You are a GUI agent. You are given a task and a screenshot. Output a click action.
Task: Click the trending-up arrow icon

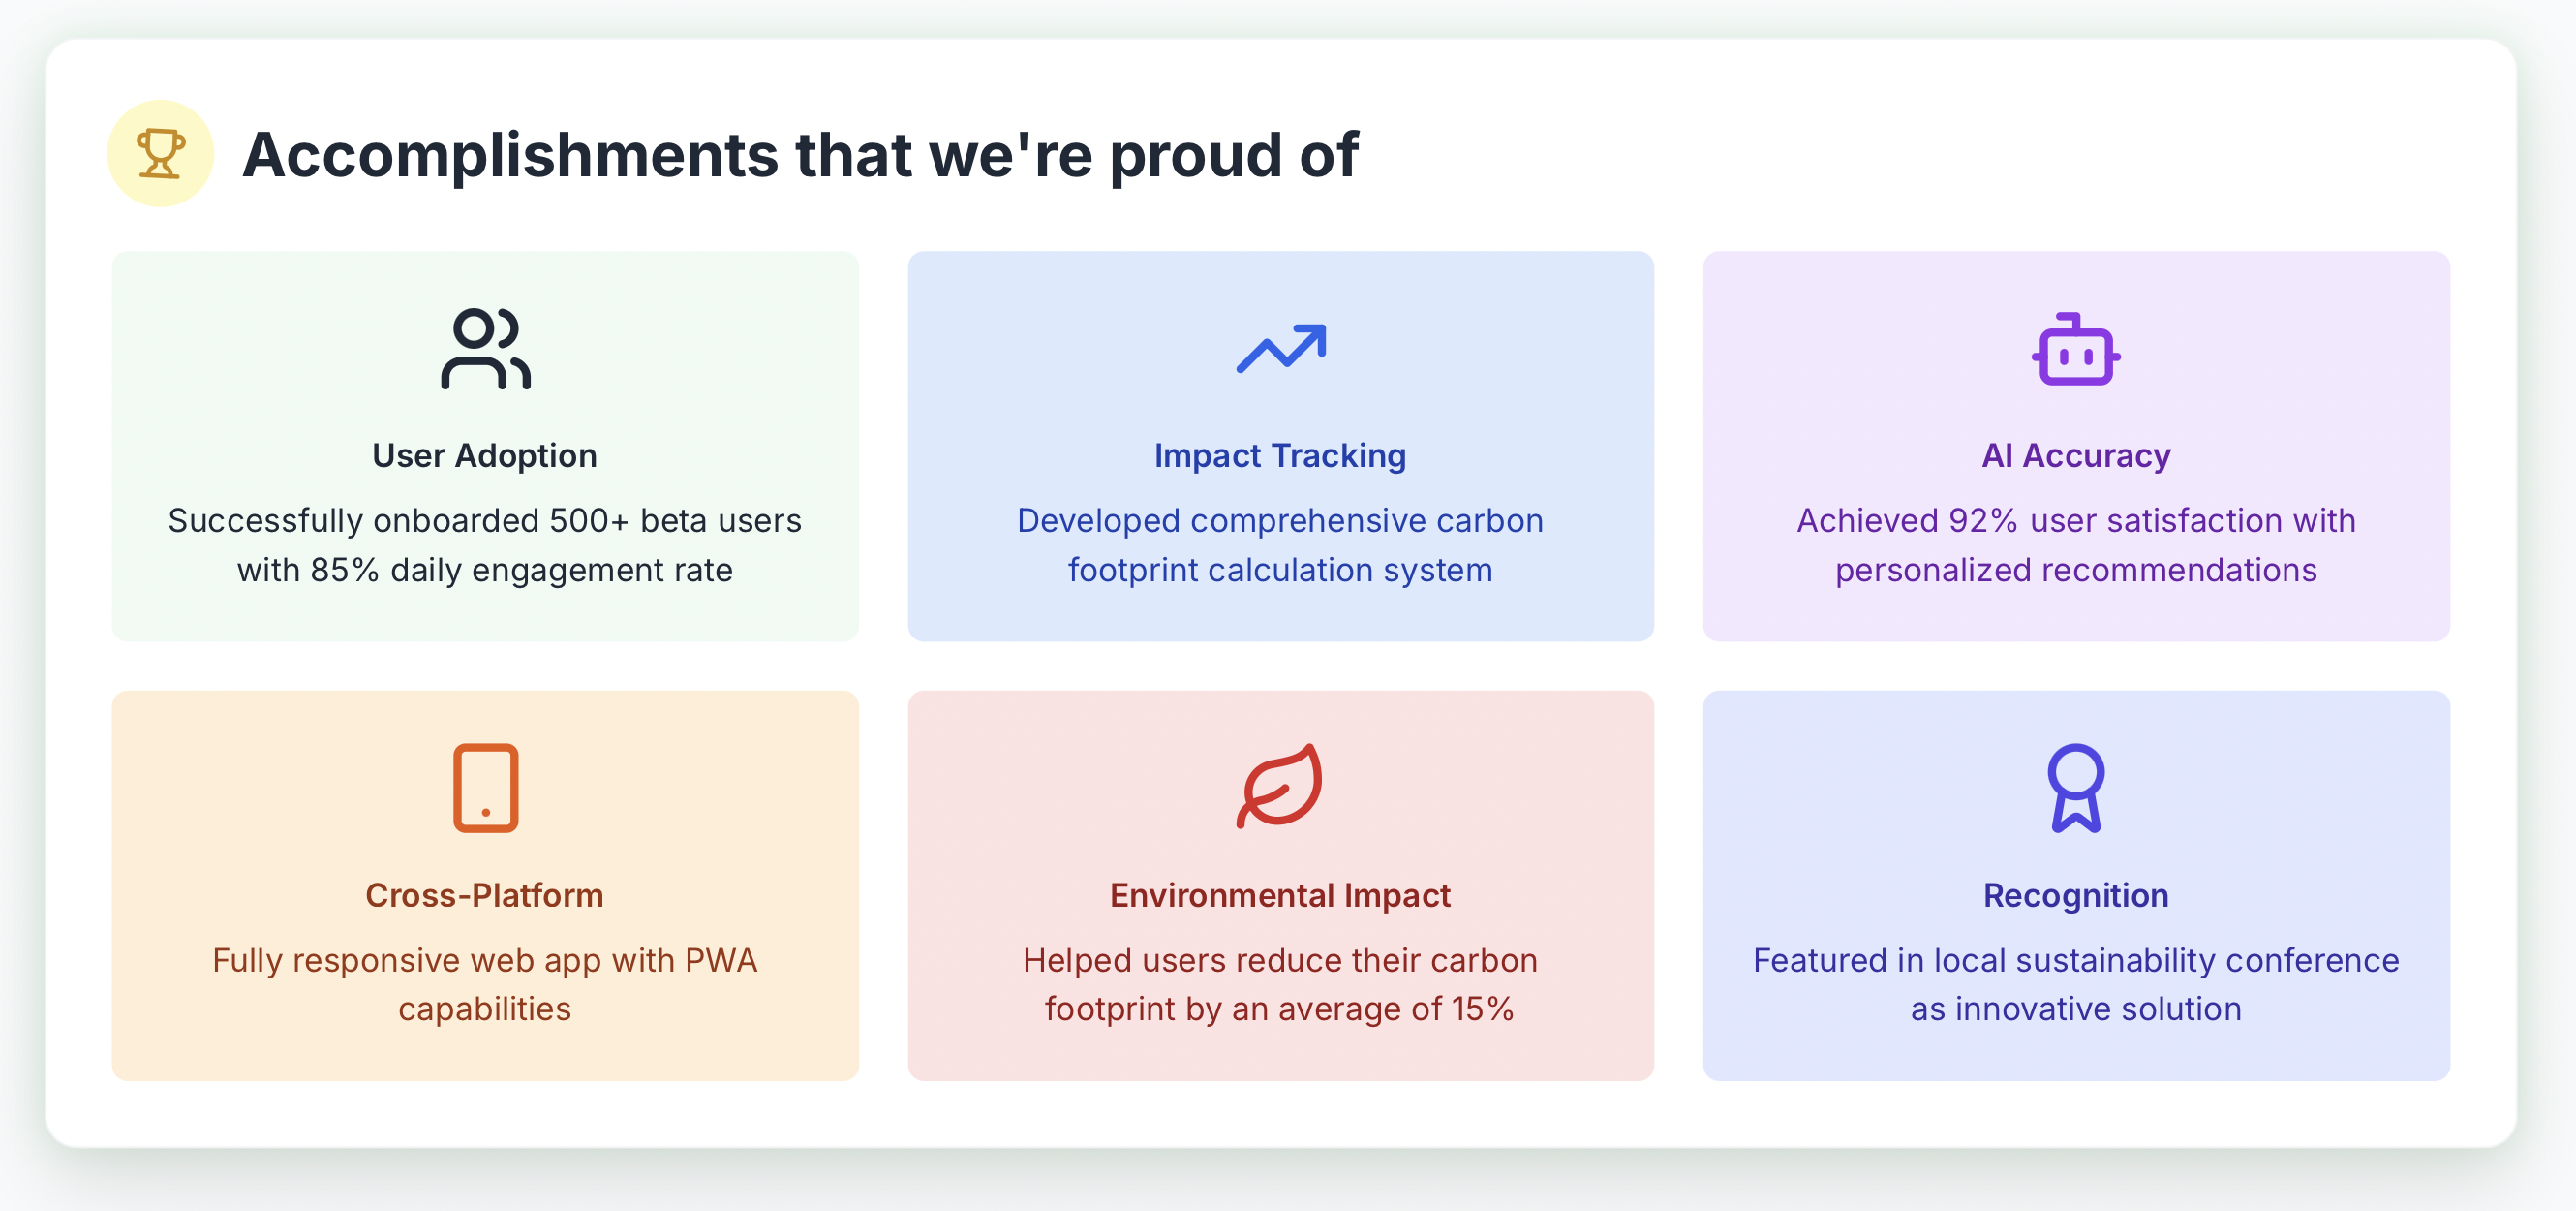click(1281, 348)
